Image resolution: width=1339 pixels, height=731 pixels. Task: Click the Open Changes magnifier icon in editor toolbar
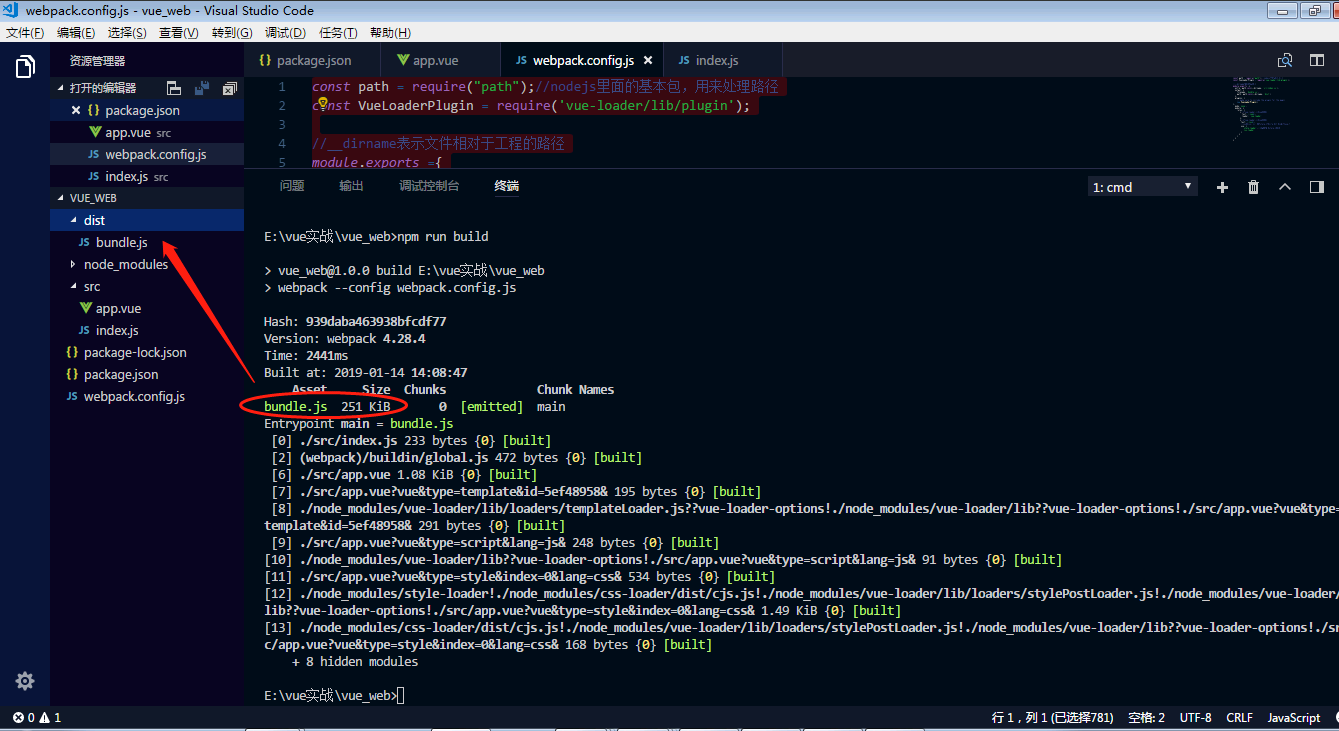pyautogui.click(x=1285, y=60)
